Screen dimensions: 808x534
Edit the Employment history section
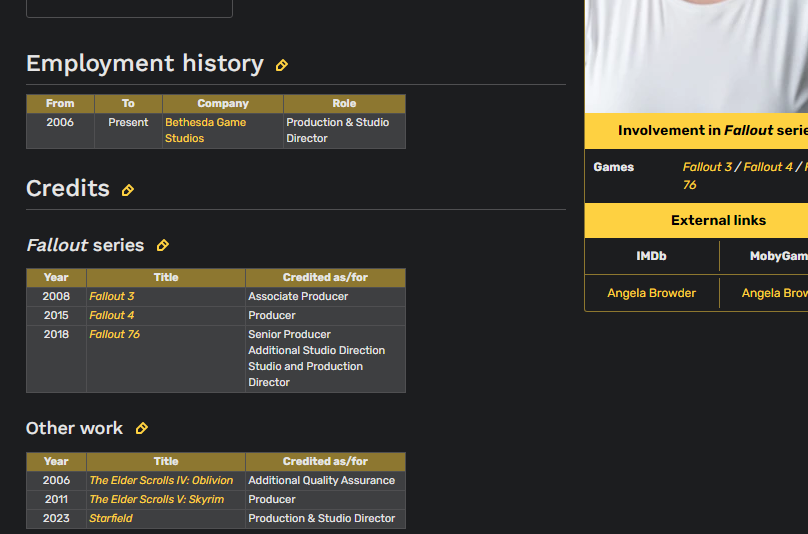(x=281, y=65)
